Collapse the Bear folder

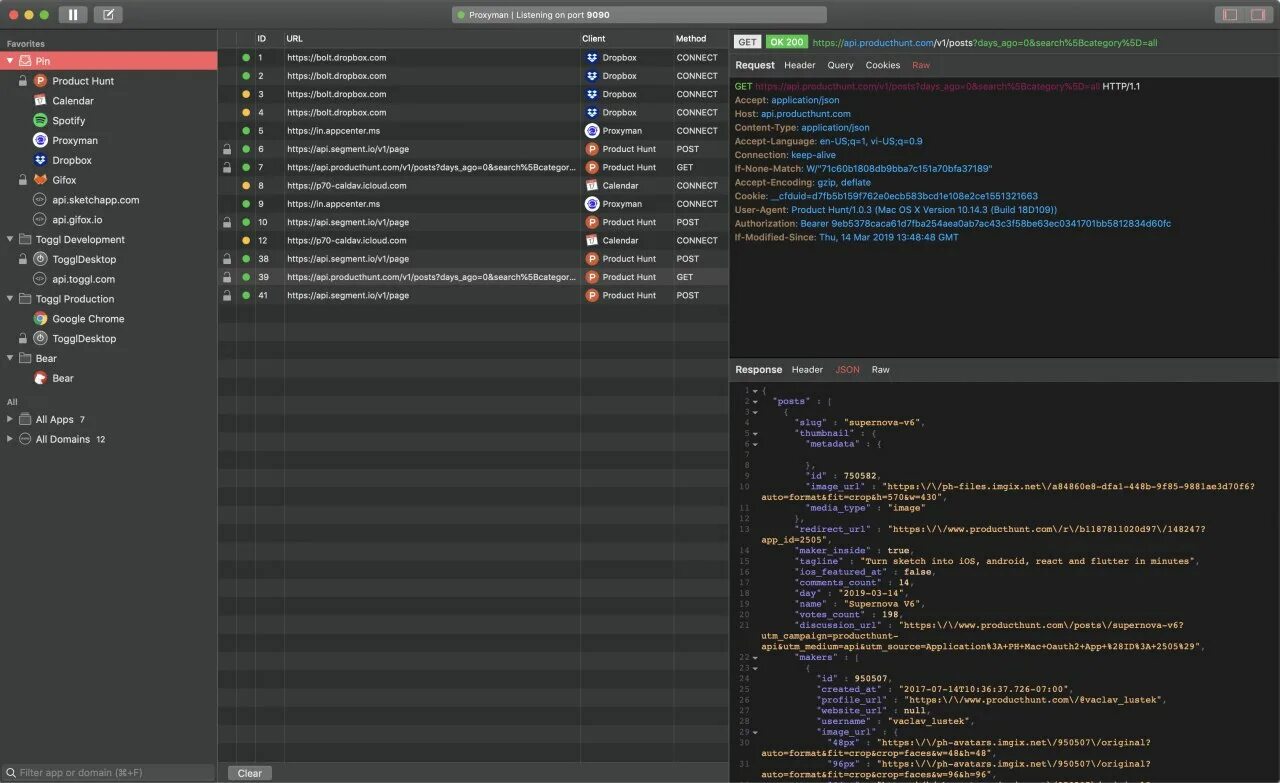[10, 358]
